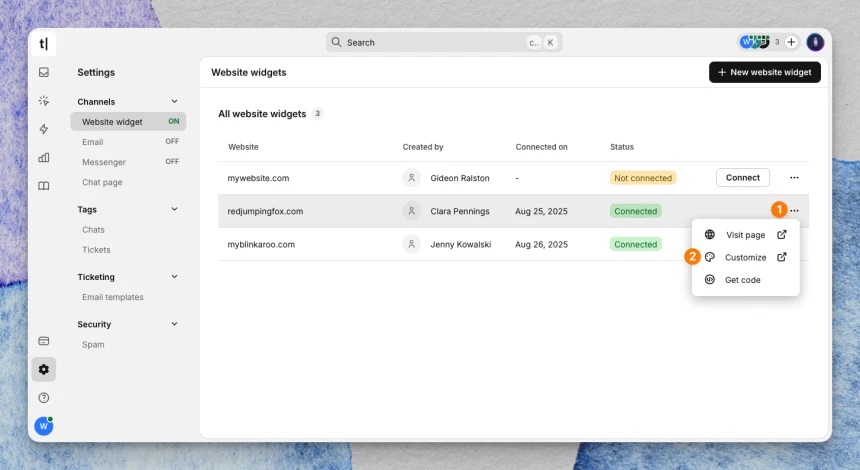This screenshot has width=860, height=470.
Task: Click the code icon next to Get code
Action: 710,280
